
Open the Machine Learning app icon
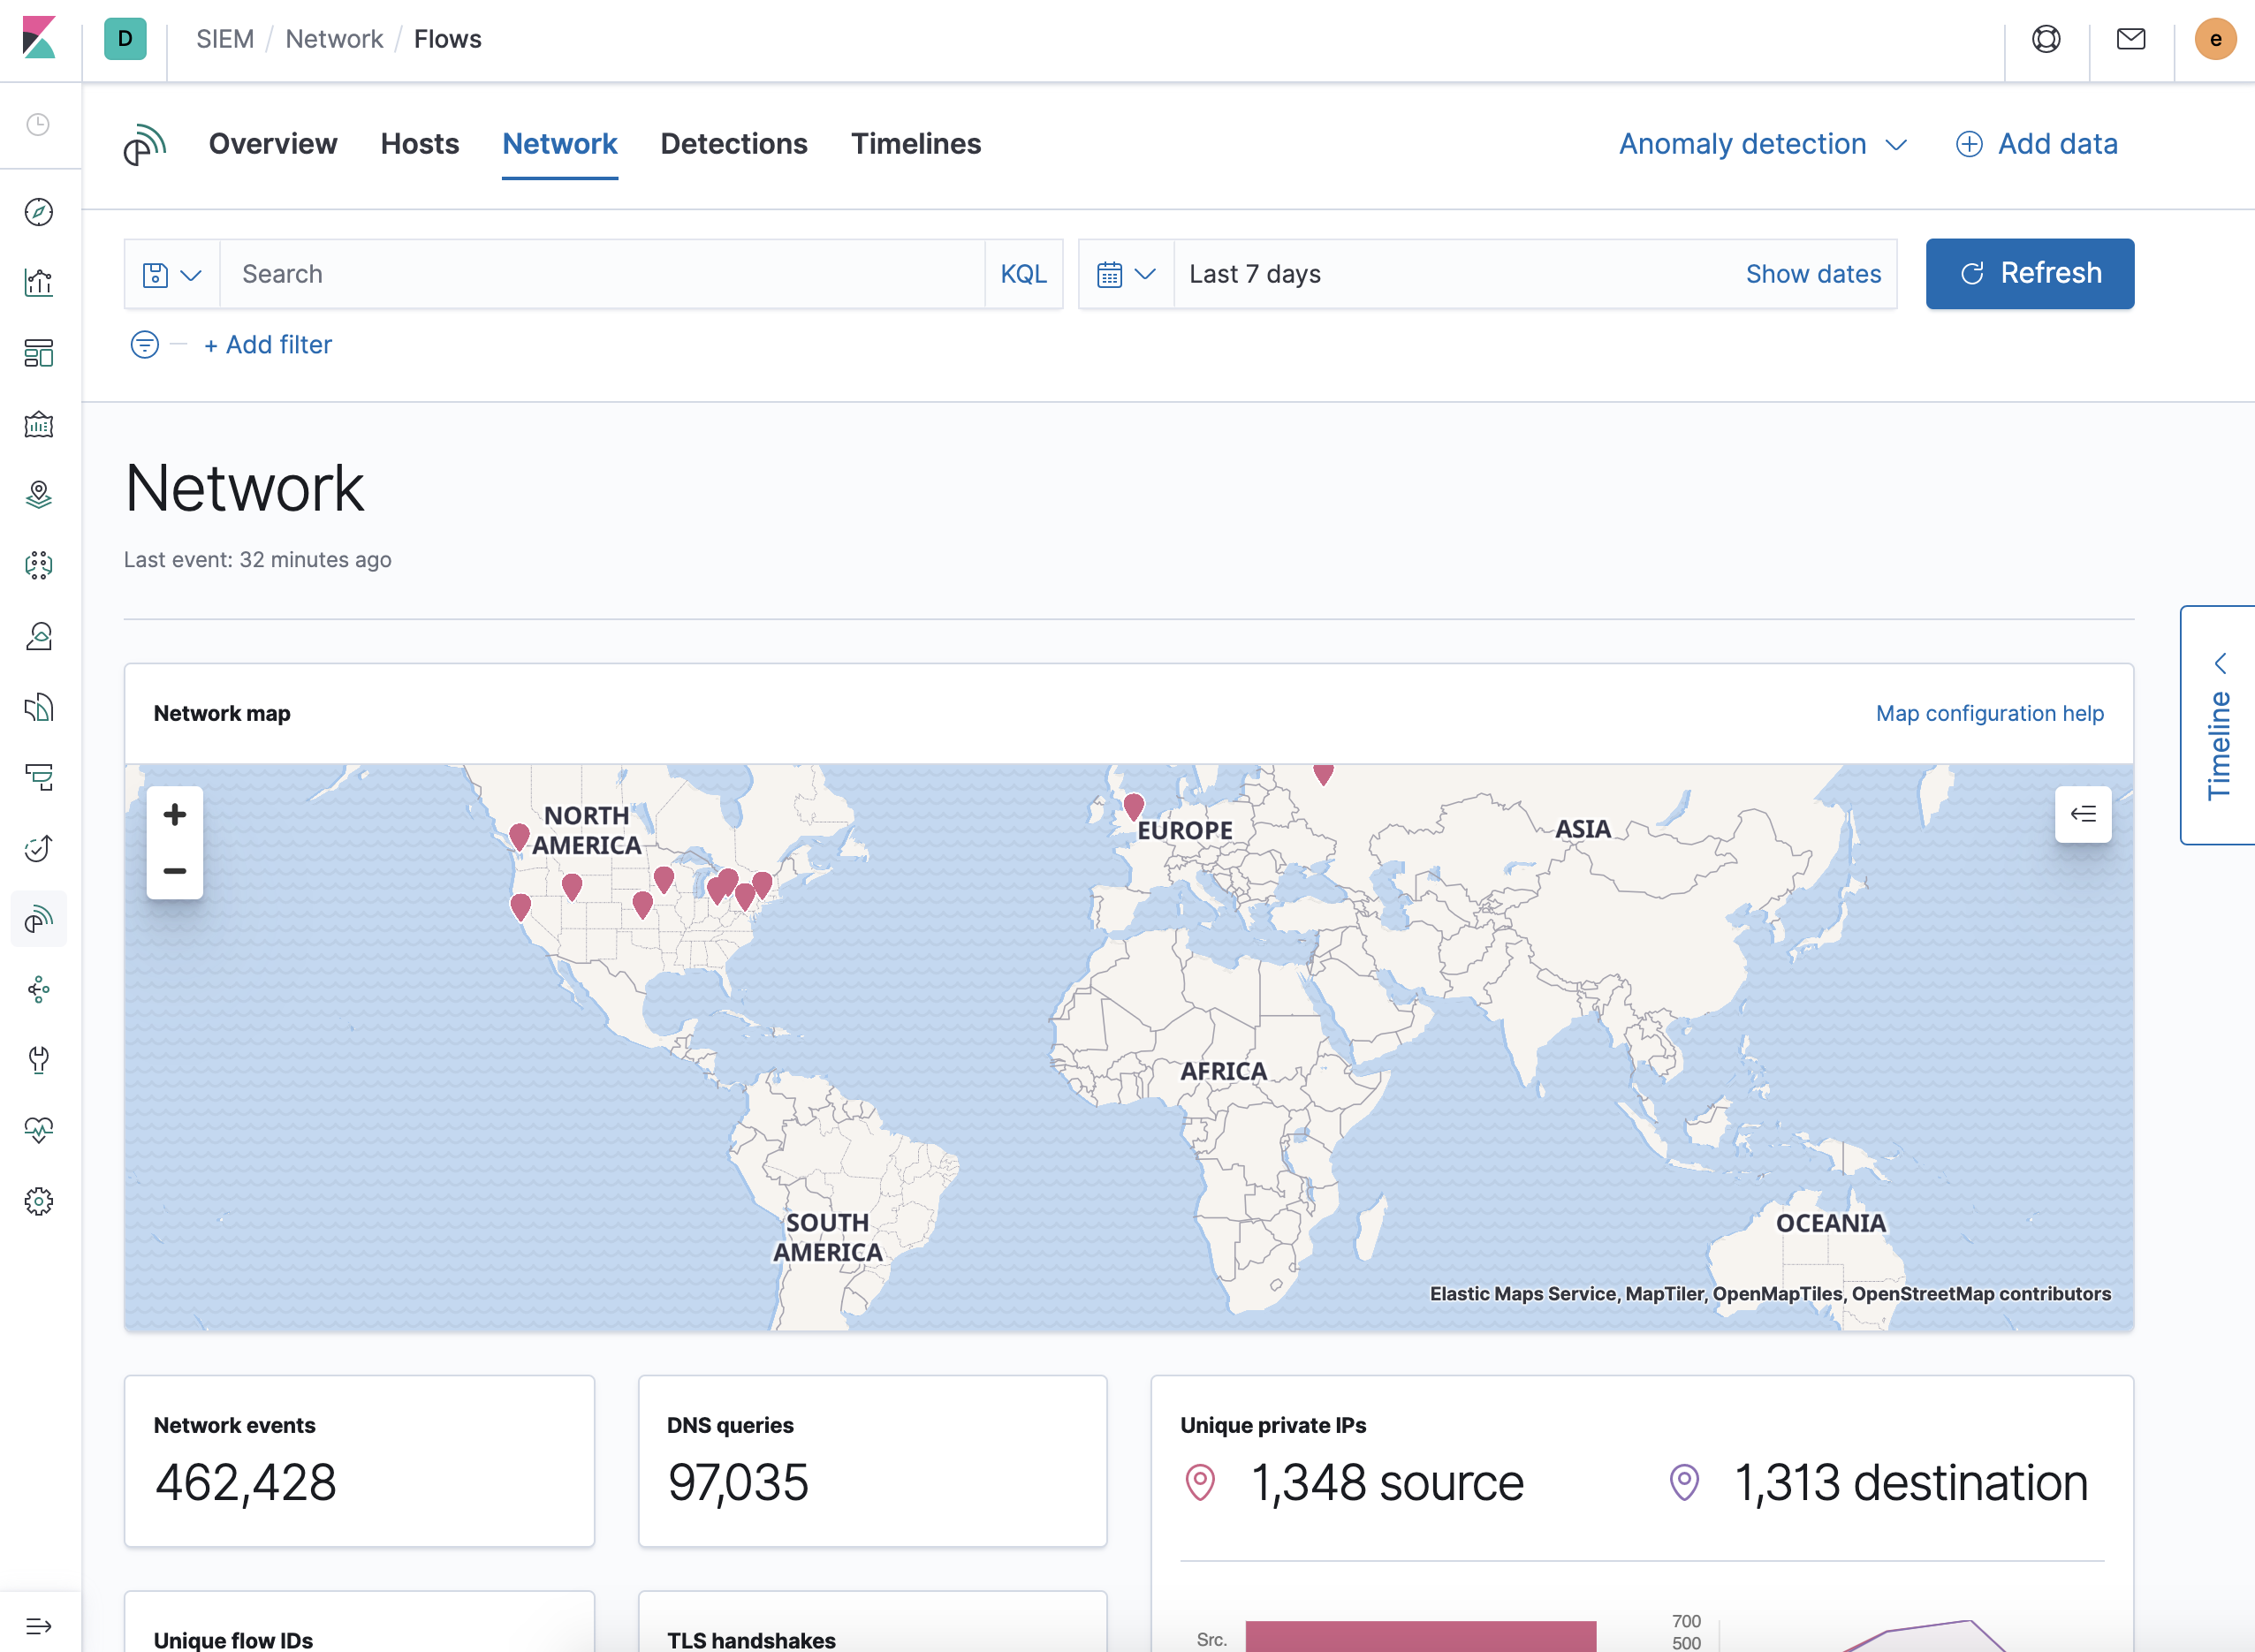point(39,565)
